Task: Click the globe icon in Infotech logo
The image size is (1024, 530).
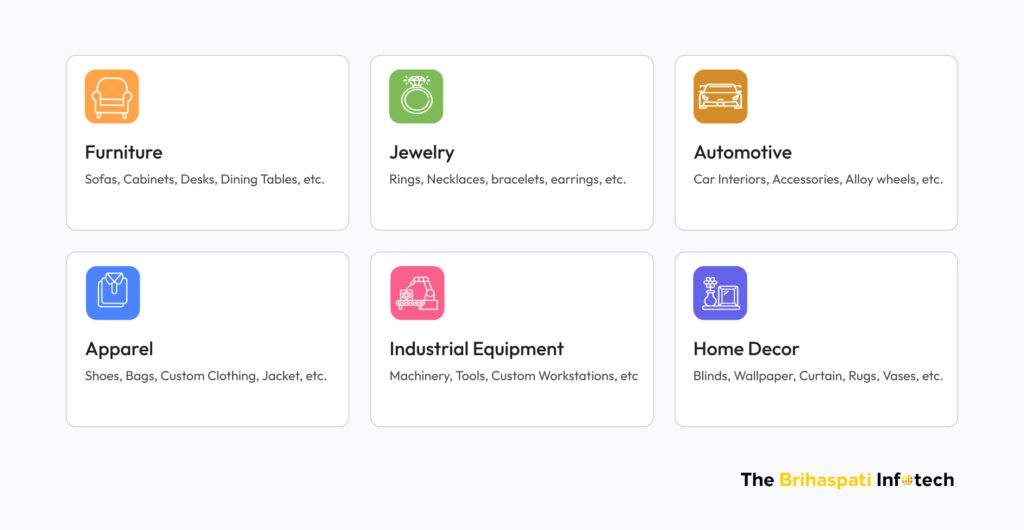Action: coord(907,480)
